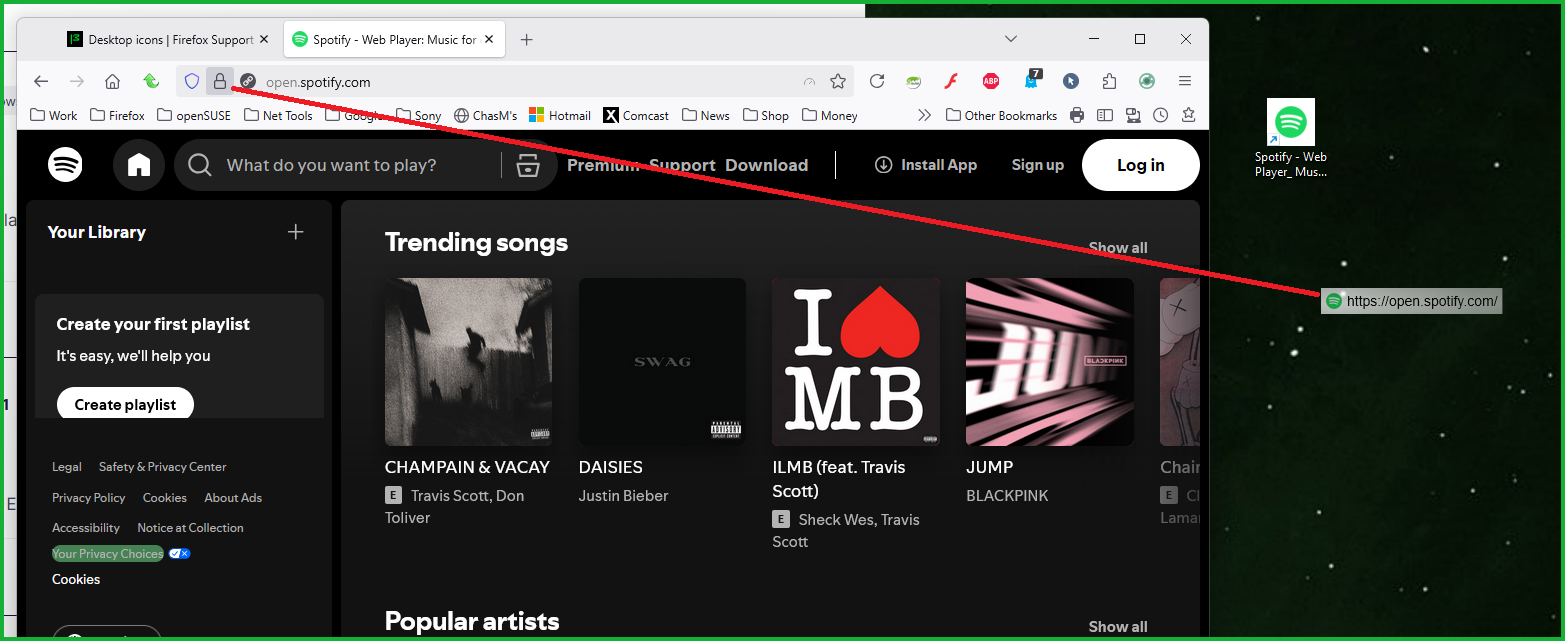Close the Desktop icons Firefox Support tab
The image size is (1565, 641).
pos(264,40)
